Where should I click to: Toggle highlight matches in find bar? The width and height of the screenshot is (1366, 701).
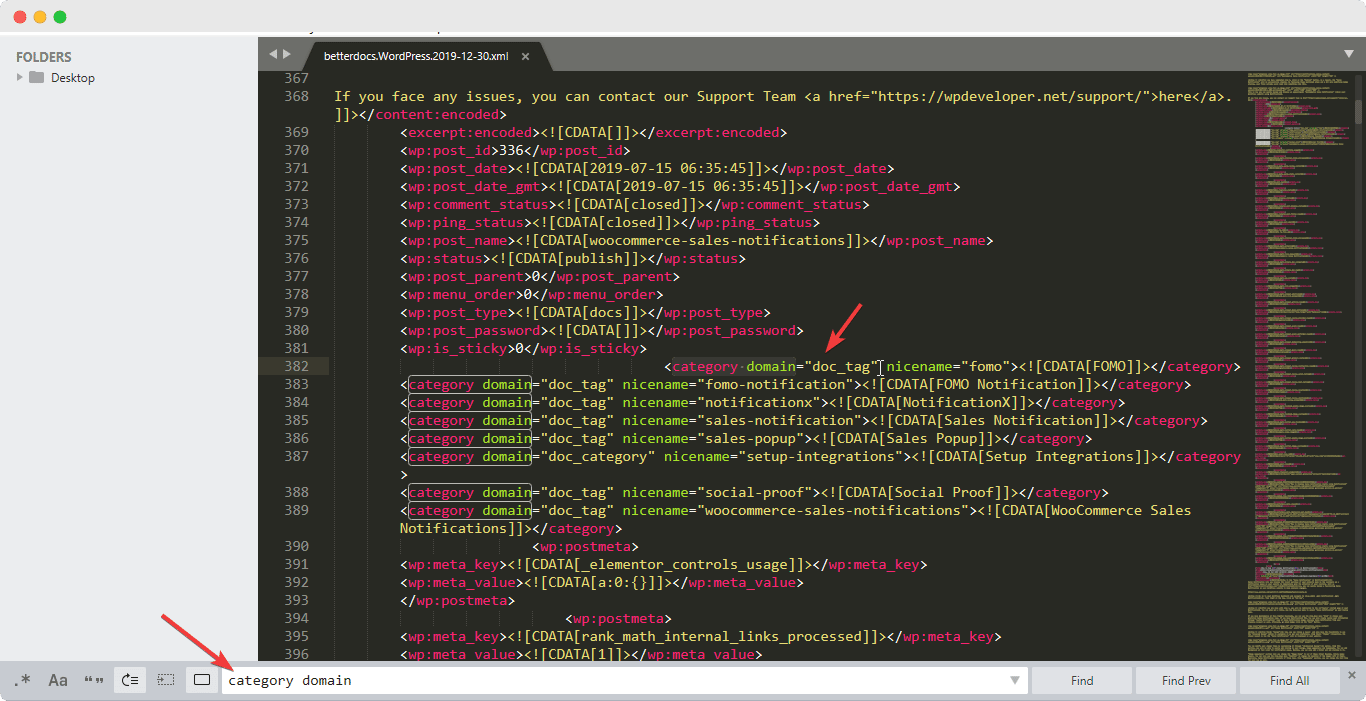click(201, 679)
